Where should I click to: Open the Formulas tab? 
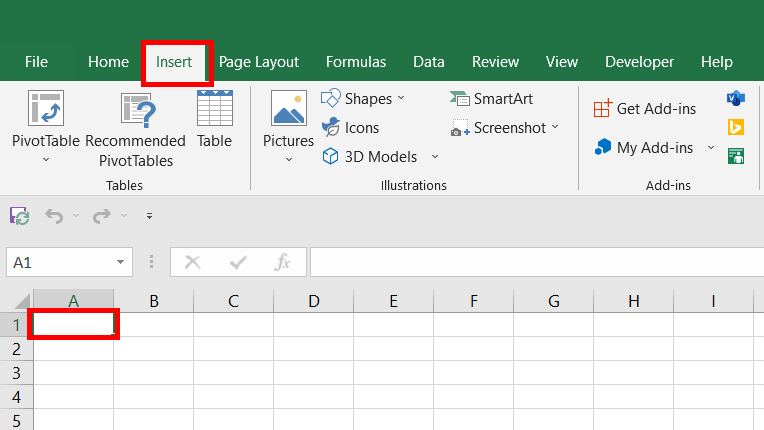coord(356,62)
